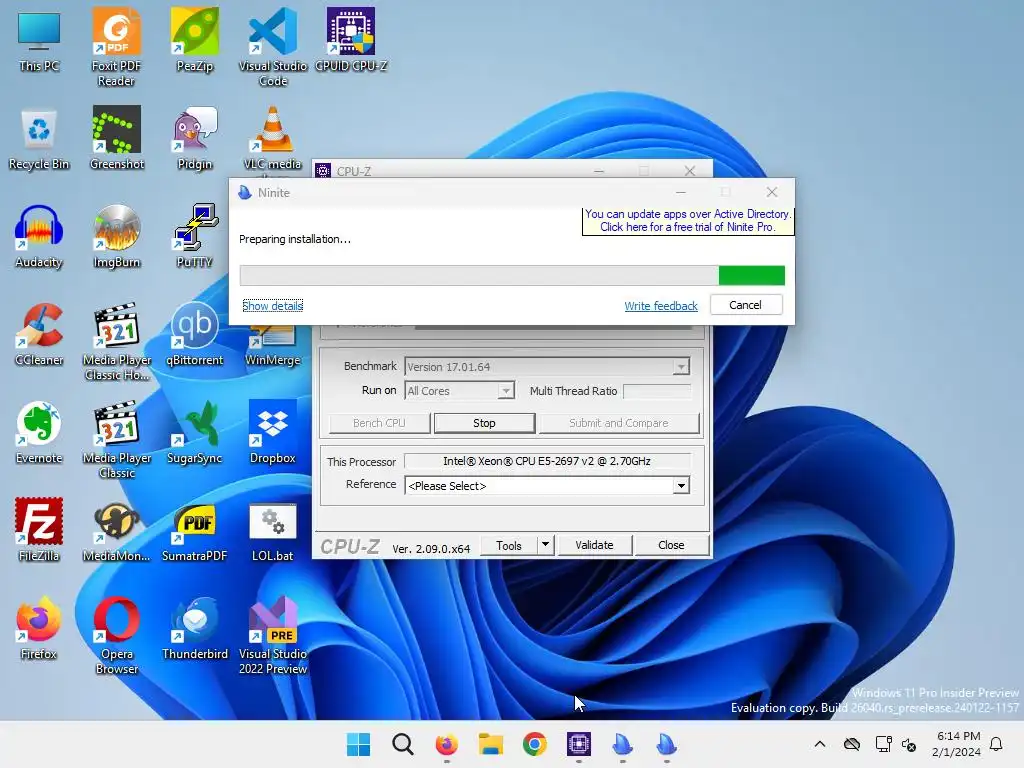Screen dimensions: 1024x768
Task: Select the Visual Studio 2022 Preview icon
Action: coord(273,635)
